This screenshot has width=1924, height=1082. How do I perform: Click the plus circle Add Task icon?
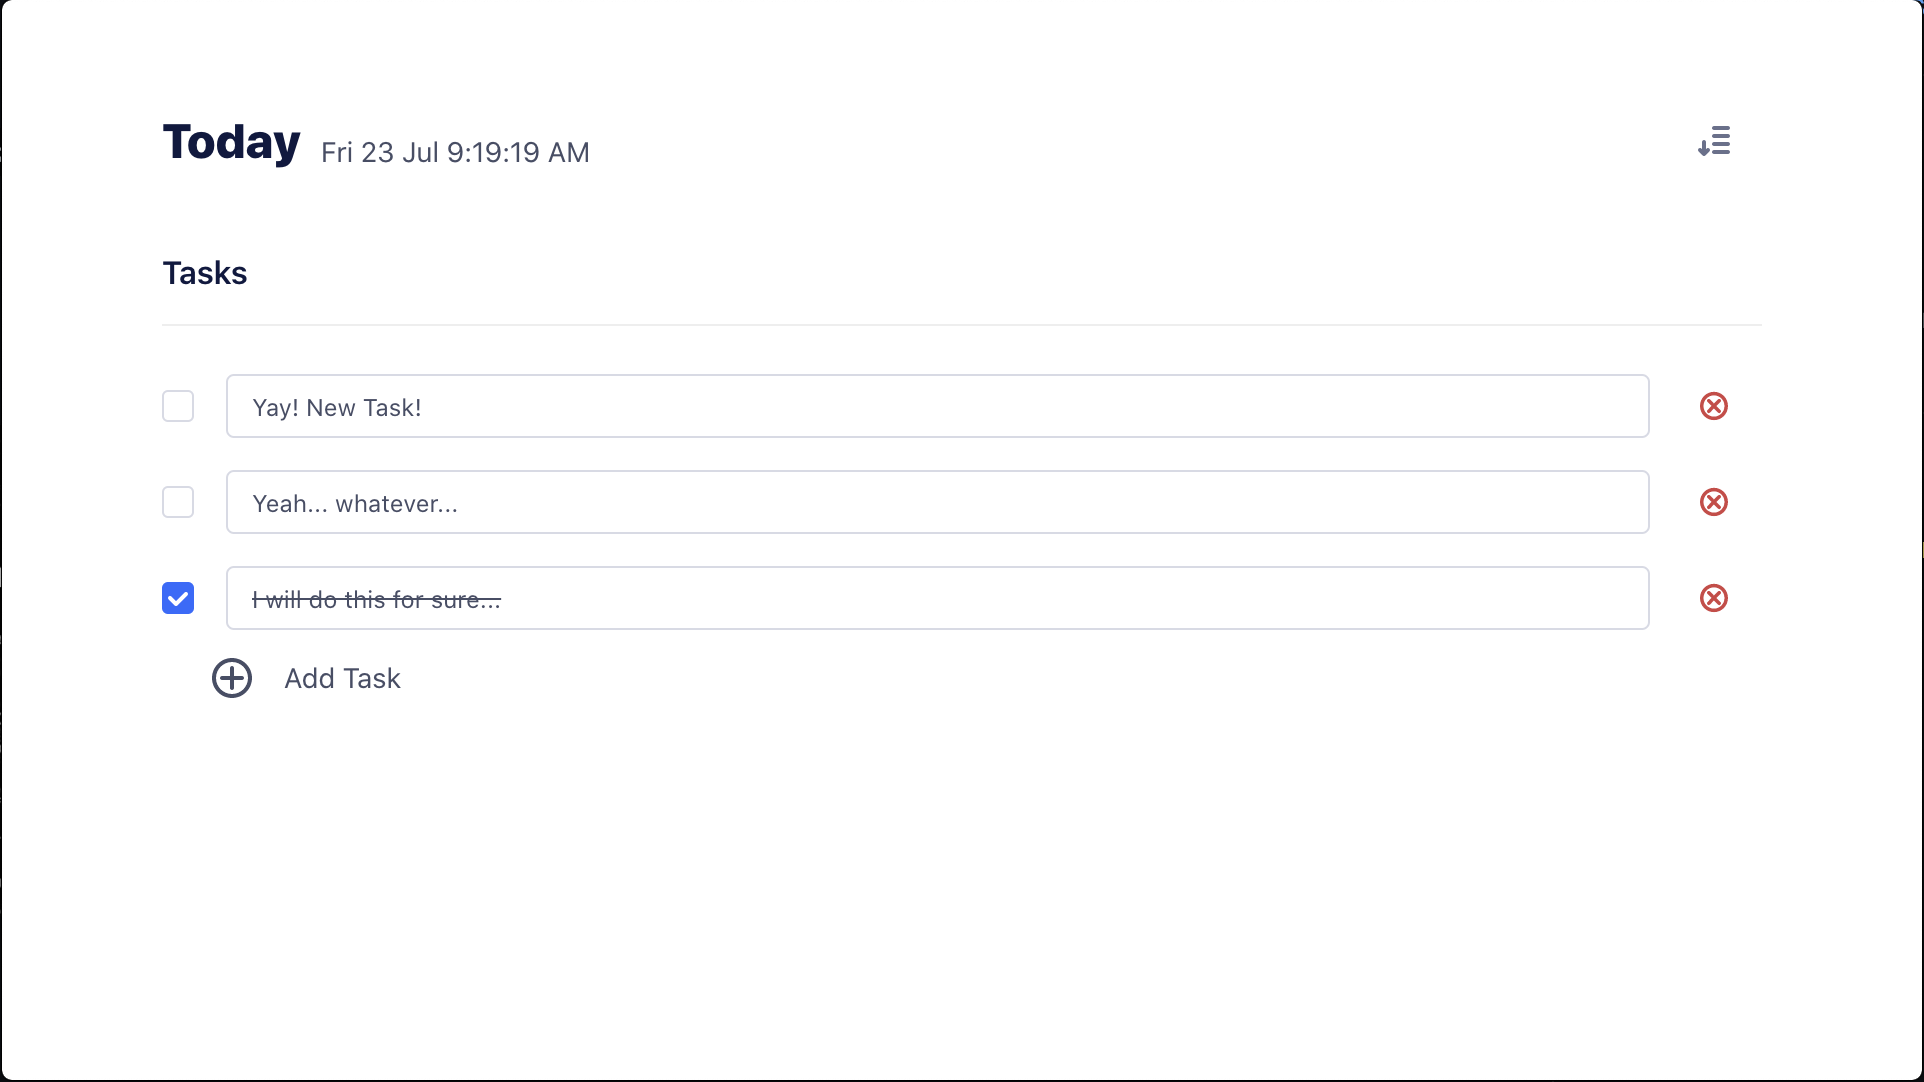tap(232, 678)
